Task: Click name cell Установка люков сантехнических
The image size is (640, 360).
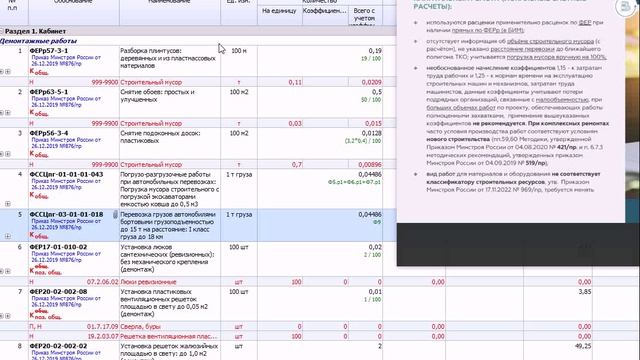Action: pyautogui.click(x=169, y=258)
